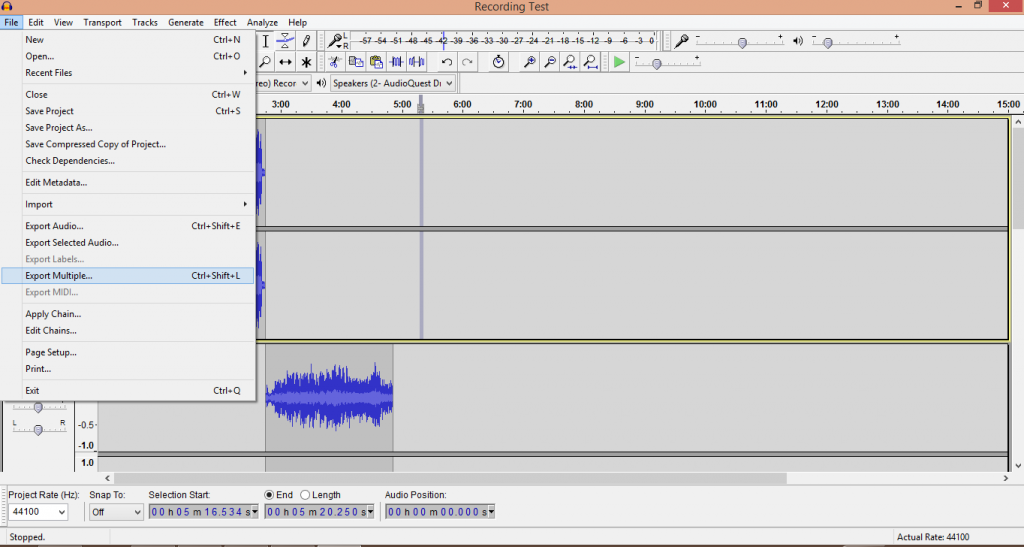Choose Apply Chain menu entry
1024x547 pixels.
[x=128, y=314]
